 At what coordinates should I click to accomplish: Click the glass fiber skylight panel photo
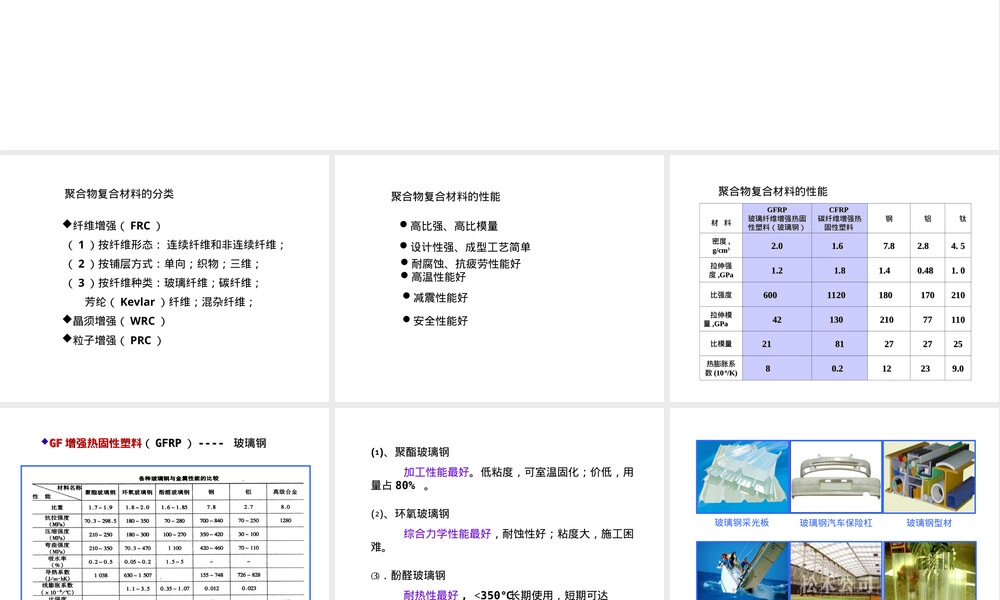[743, 476]
